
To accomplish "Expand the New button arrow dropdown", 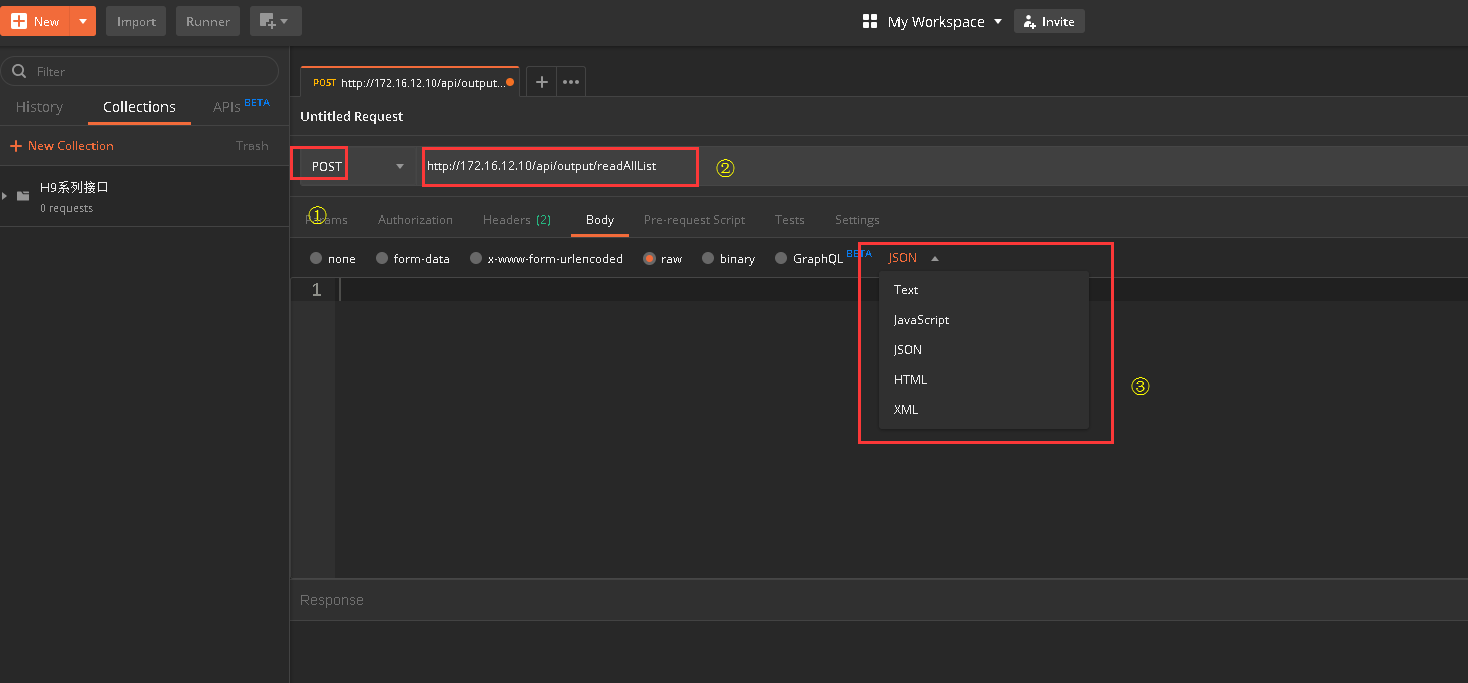I will (x=83, y=21).
